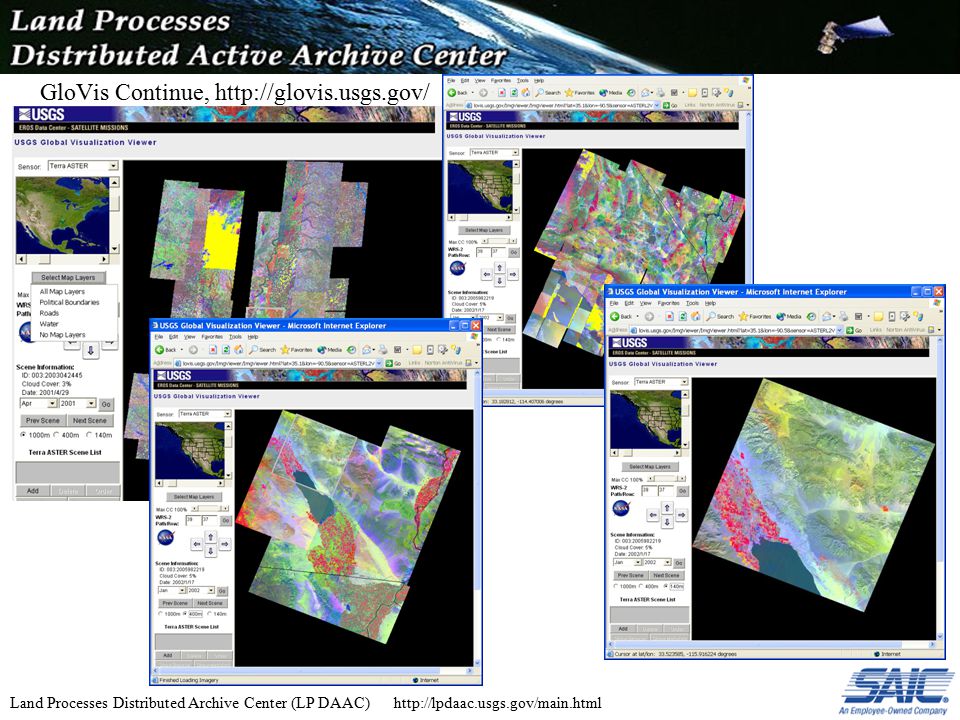The image size is (960, 720).
Task: Click Stop icon in bottom-center IE window
Action: click(x=213, y=350)
